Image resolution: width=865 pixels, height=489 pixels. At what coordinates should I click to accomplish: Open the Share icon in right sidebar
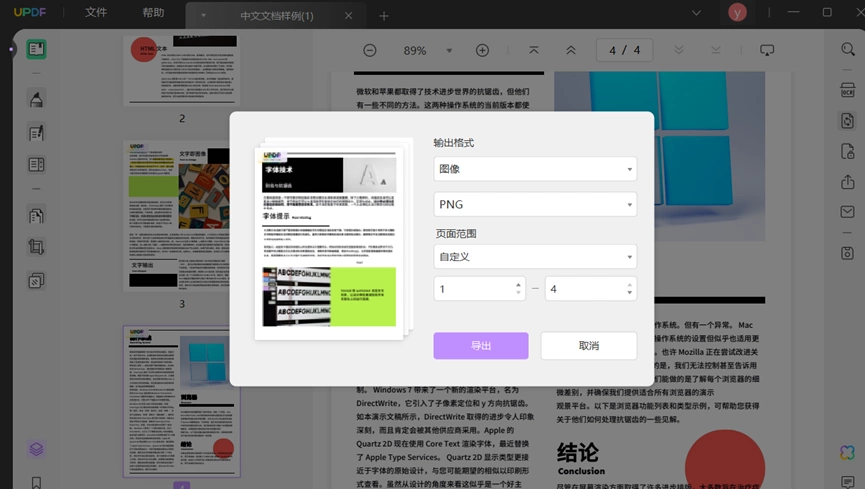pos(847,182)
